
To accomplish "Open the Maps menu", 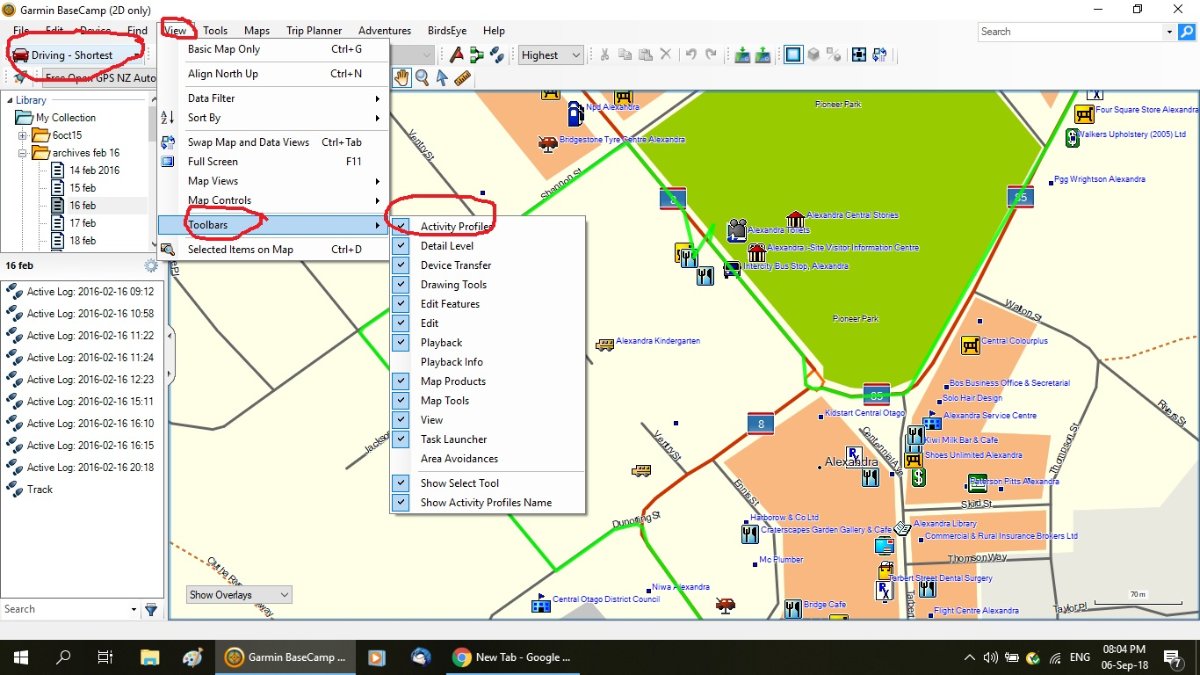I will click(257, 31).
